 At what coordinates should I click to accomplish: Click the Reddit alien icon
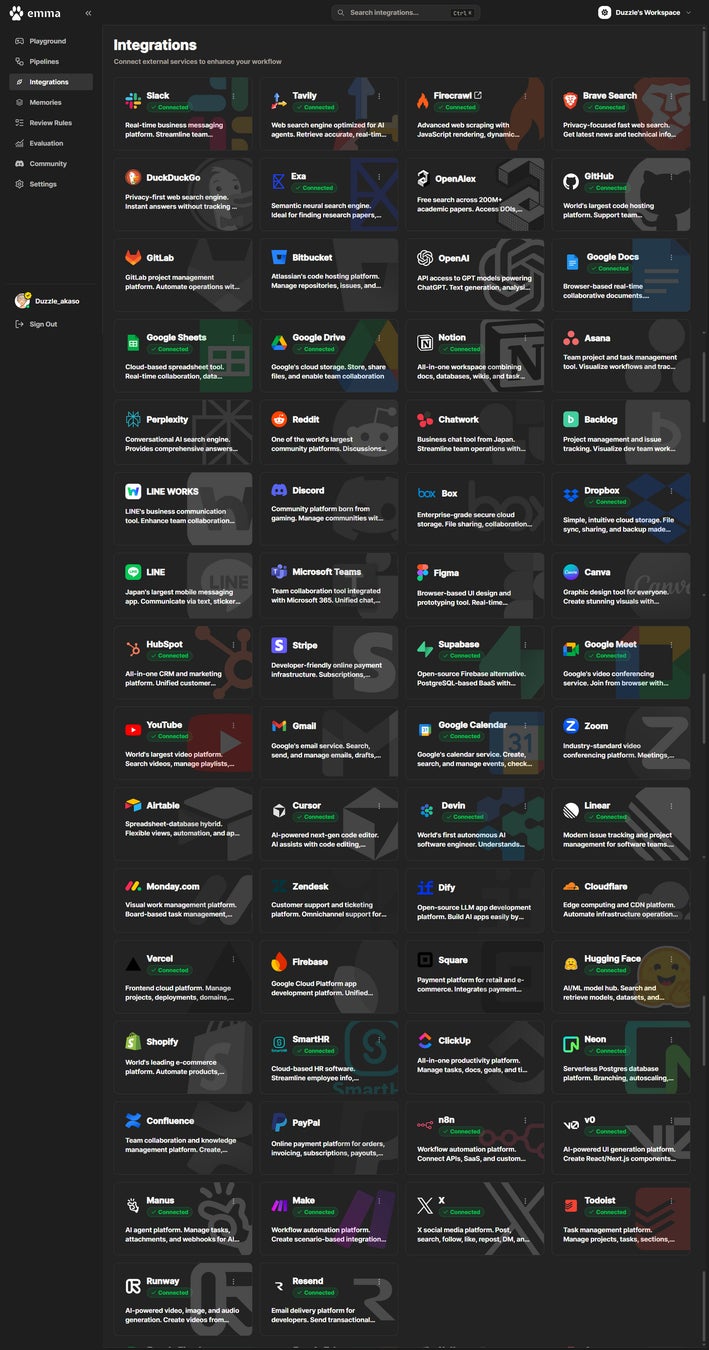[x=279, y=420]
